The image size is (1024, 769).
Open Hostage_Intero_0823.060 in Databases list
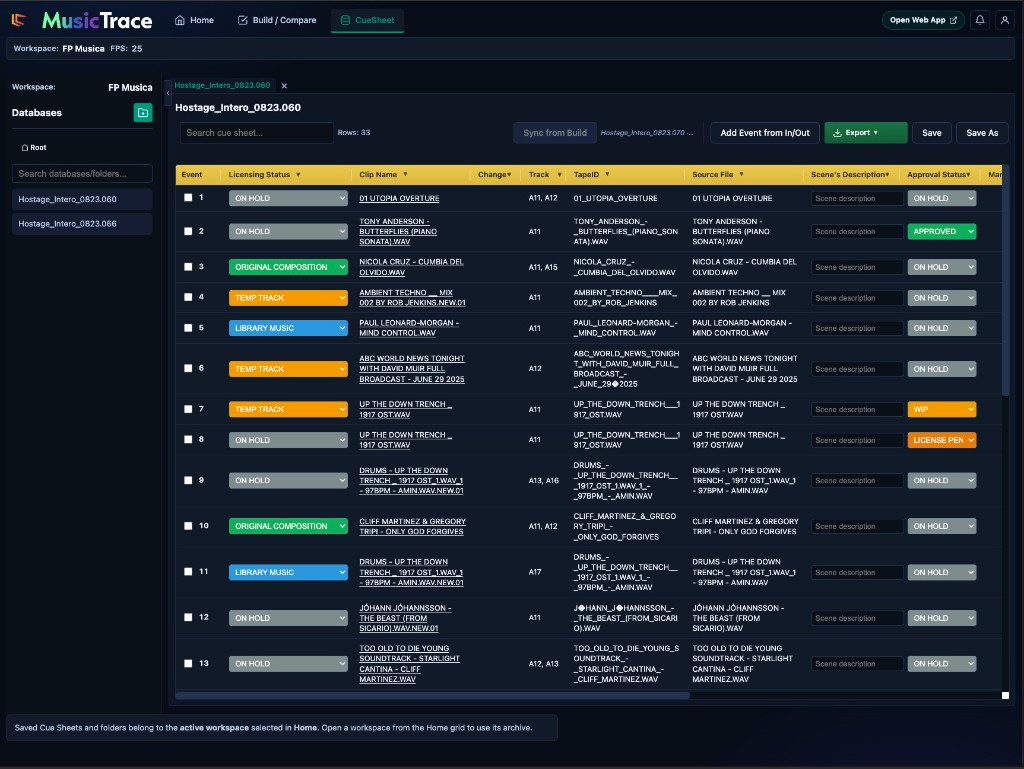pos(82,199)
